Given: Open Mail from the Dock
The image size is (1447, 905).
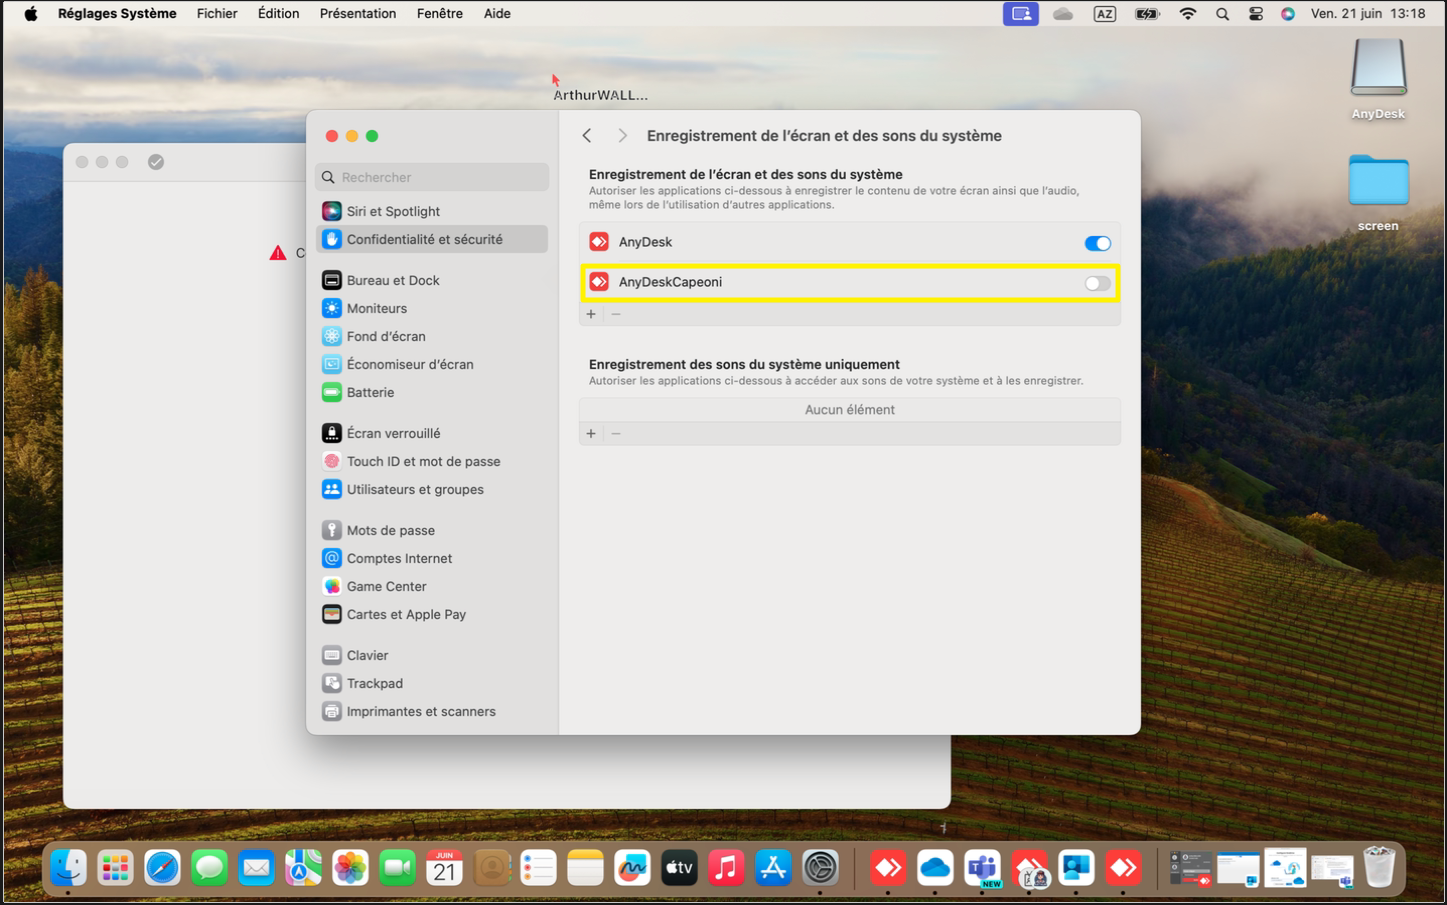Looking at the screenshot, I should [x=256, y=867].
